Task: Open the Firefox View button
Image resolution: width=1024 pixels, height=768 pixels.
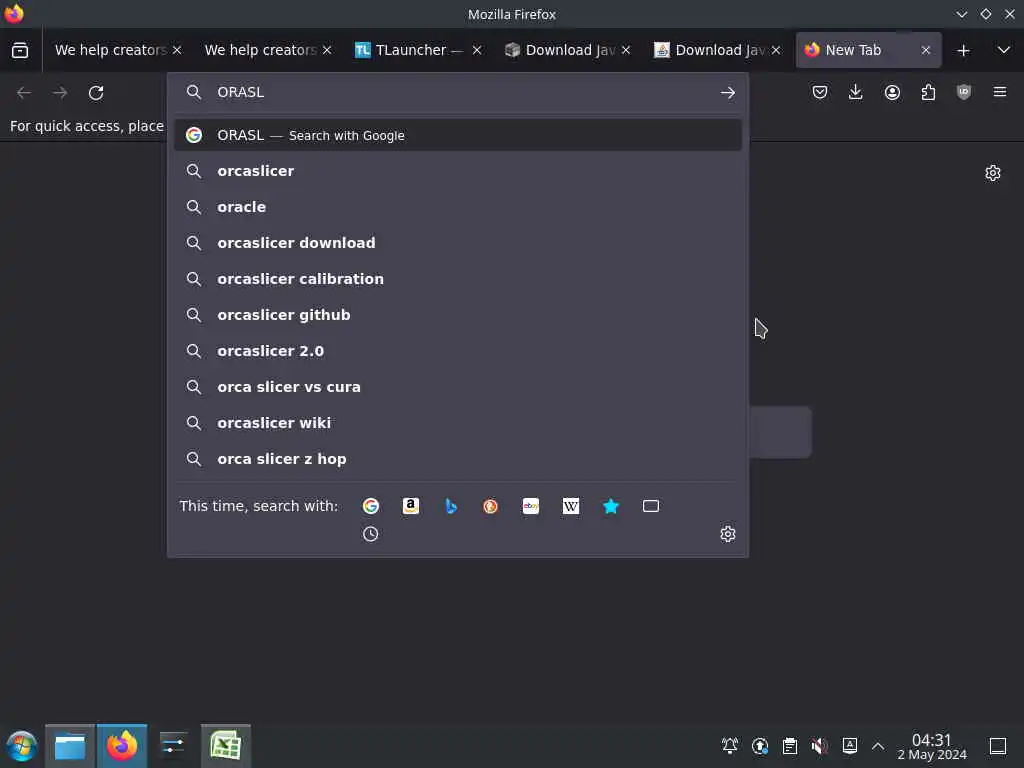Action: (x=20, y=50)
